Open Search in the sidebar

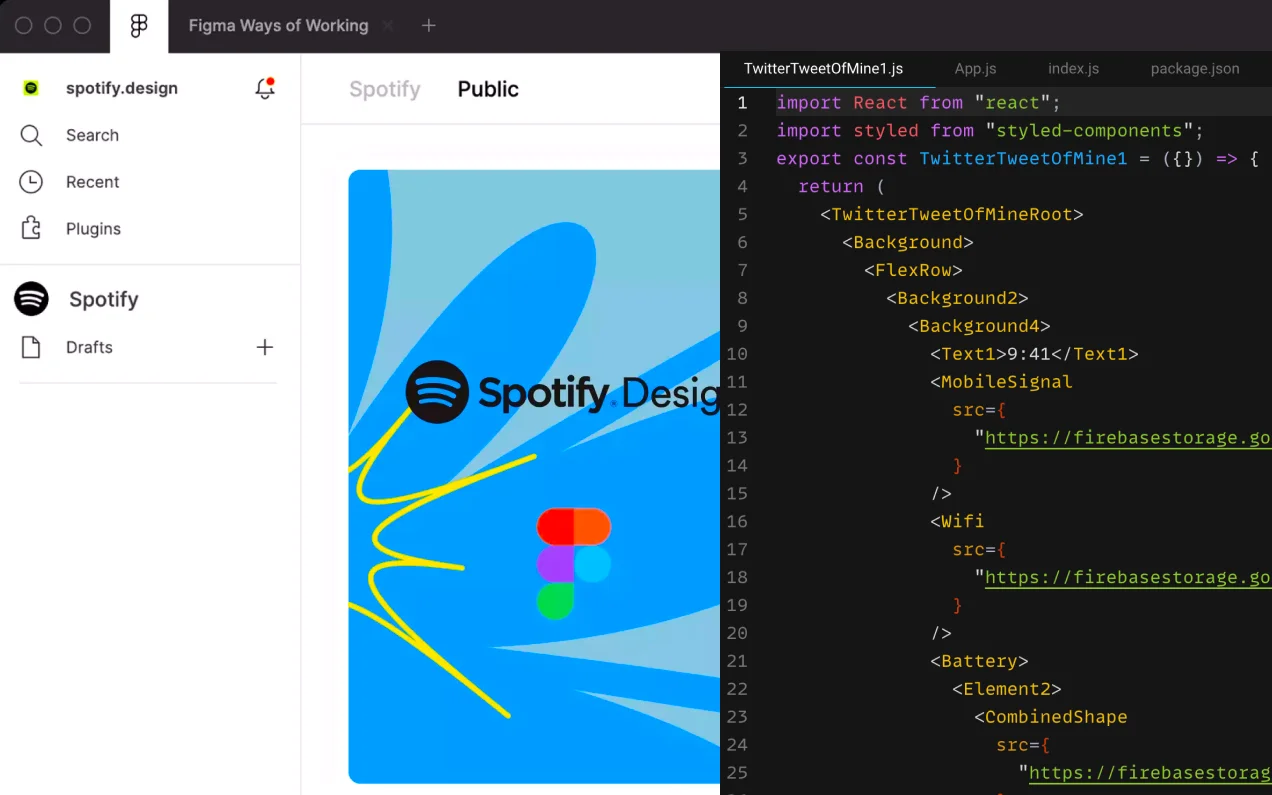pos(92,135)
